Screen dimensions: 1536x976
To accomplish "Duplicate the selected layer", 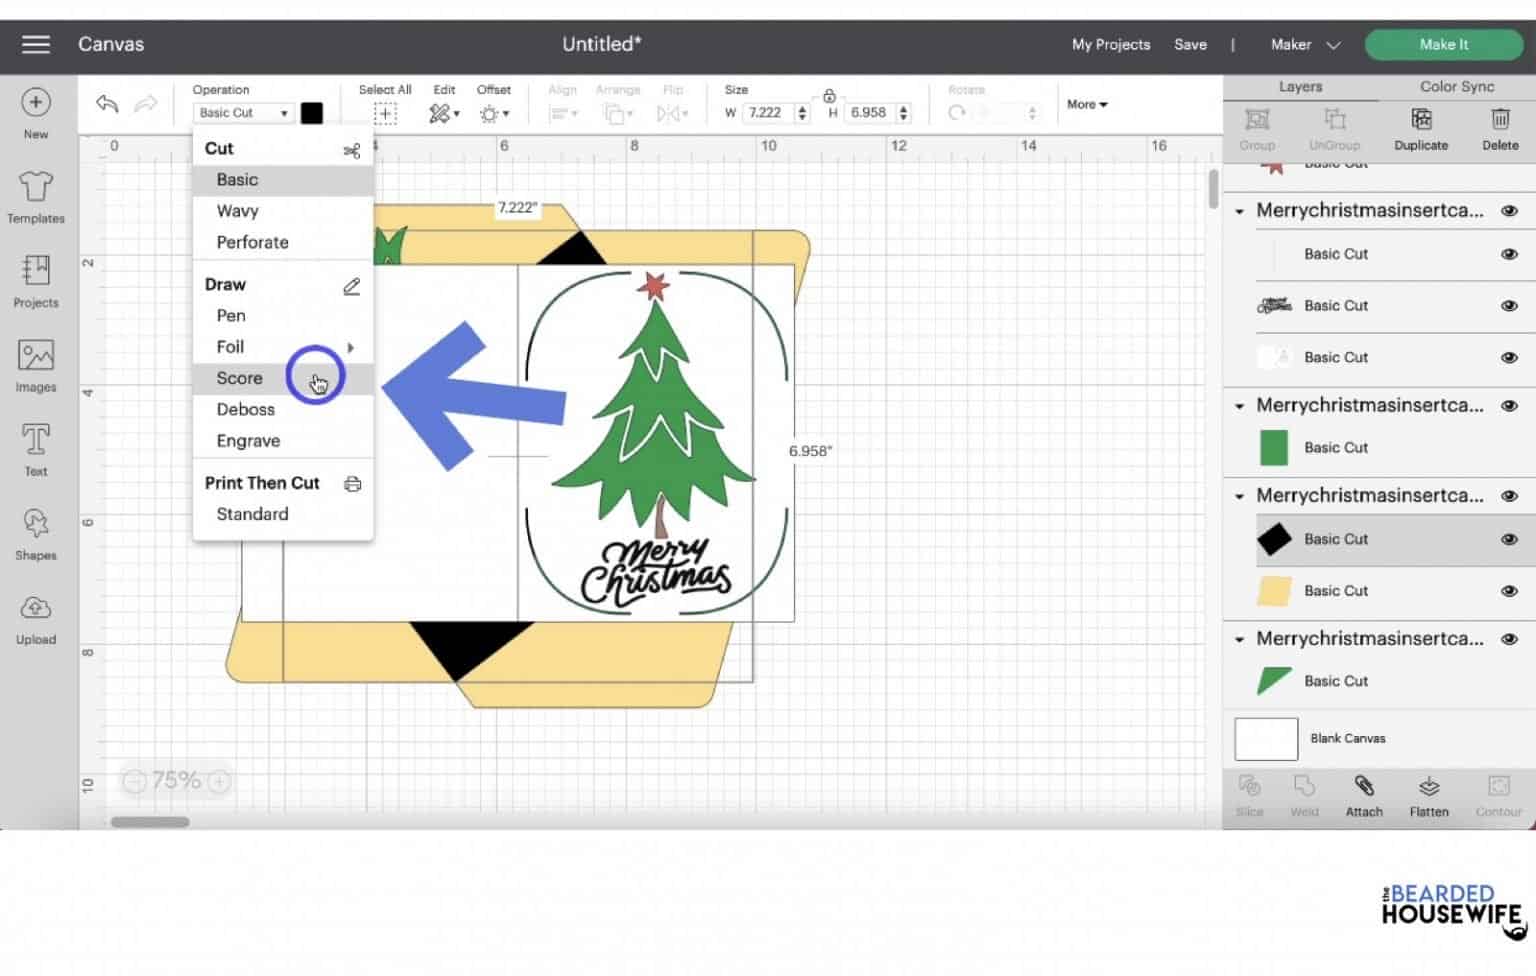I will 1420,128.
